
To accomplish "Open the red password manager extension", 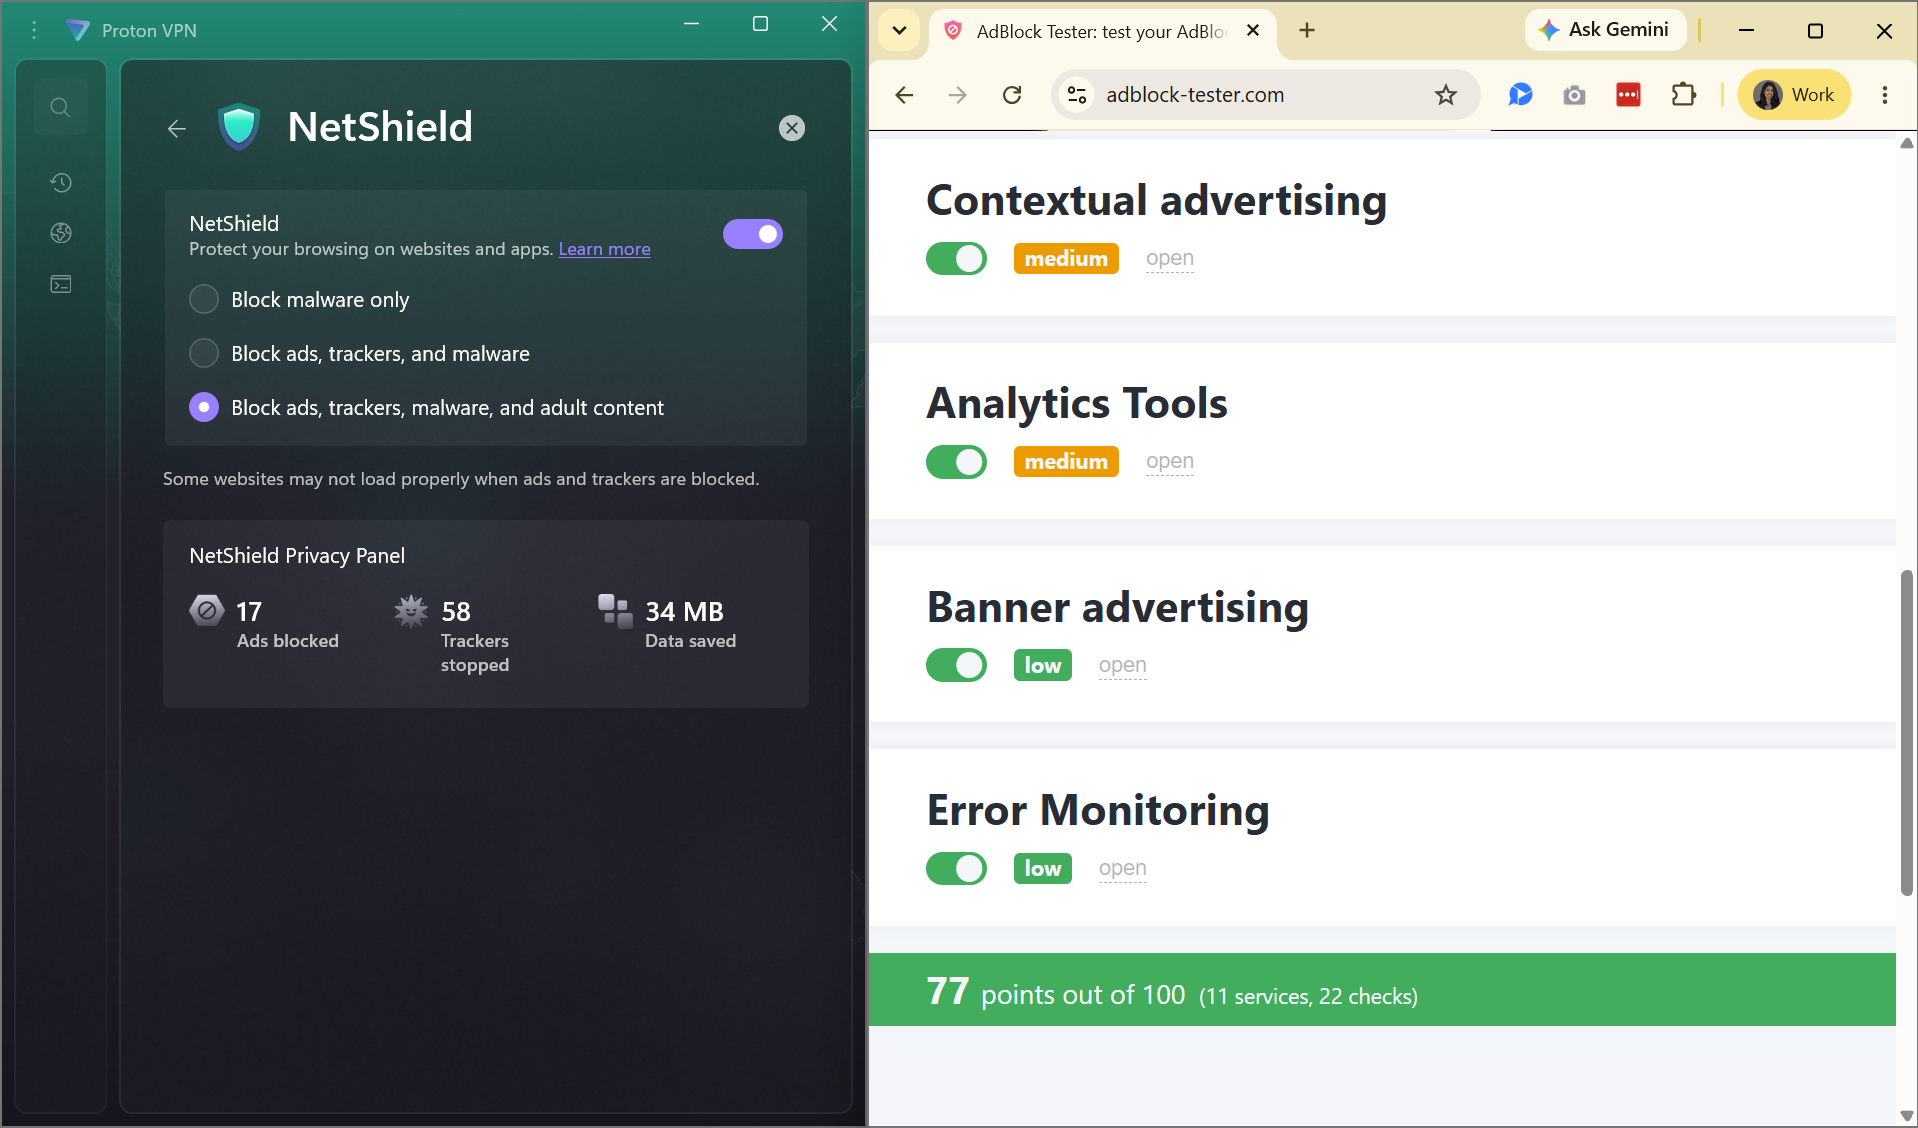I will [1628, 95].
